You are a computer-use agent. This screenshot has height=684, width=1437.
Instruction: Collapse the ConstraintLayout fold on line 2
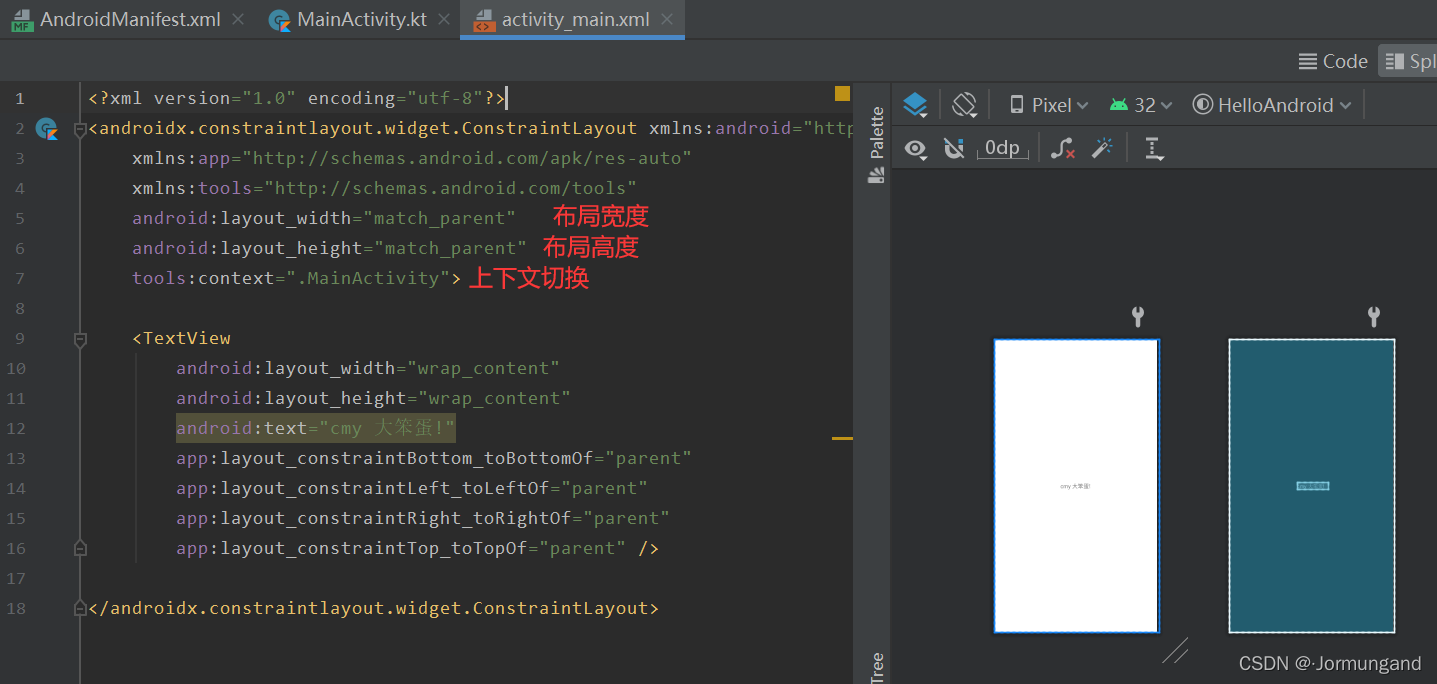click(x=80, y=129)
